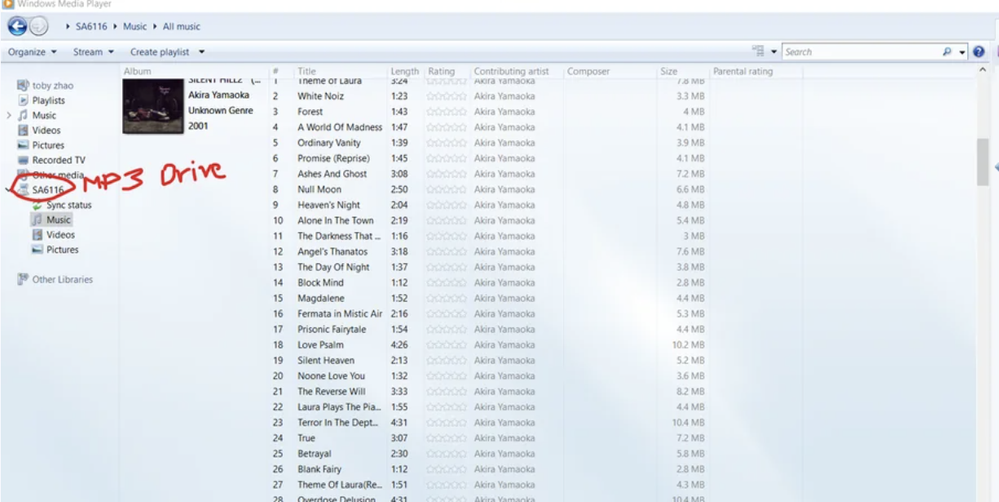999x502 pixels.
Task: Click the library Music note icon
Action: (x=23, y=115)
